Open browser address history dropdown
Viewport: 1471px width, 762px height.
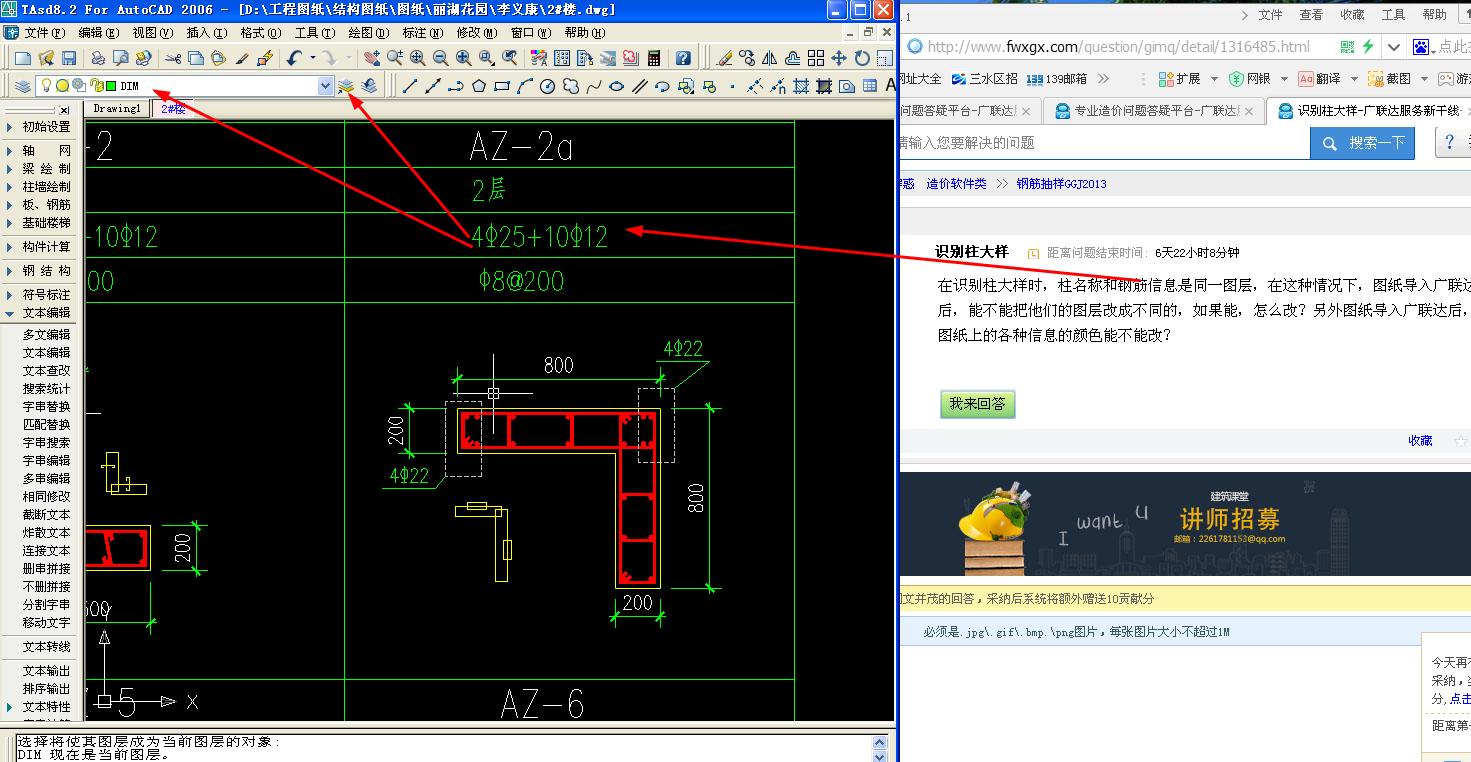[1394, 47]
